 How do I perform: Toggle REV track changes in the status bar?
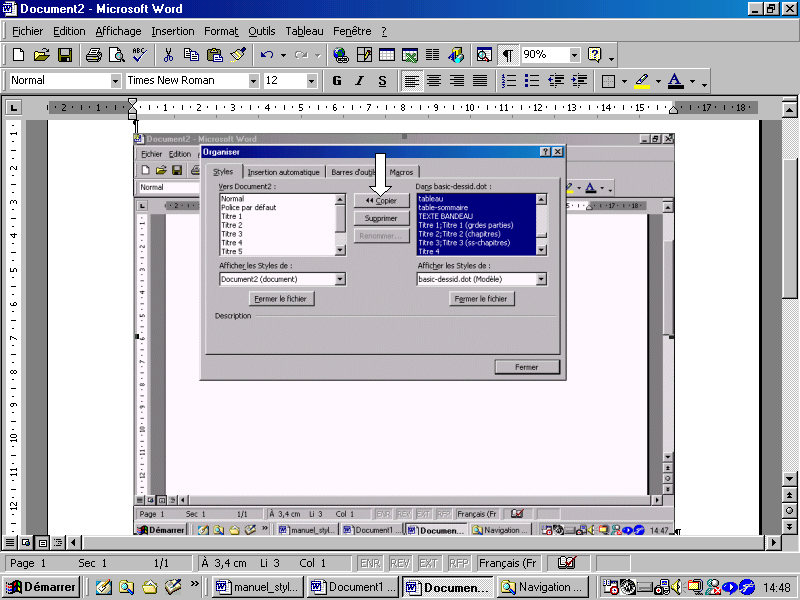(x=400, y=563)
